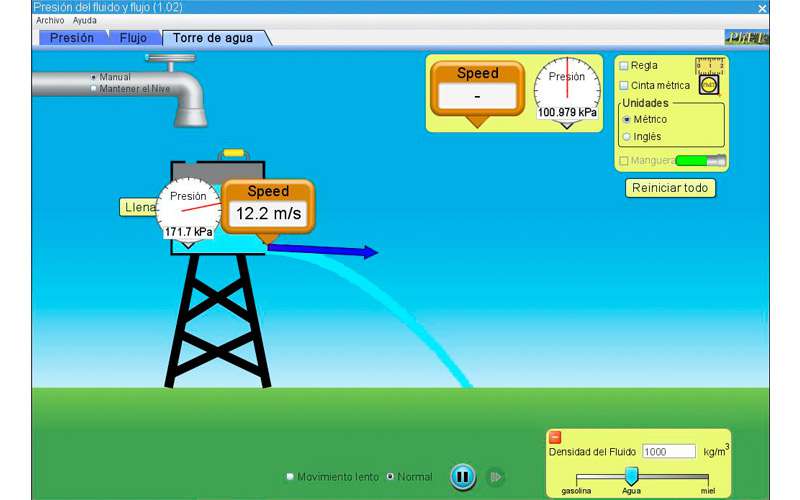Click the tape measure icon
This screenshot has width=800, height=500.
[x=709, y=86]
